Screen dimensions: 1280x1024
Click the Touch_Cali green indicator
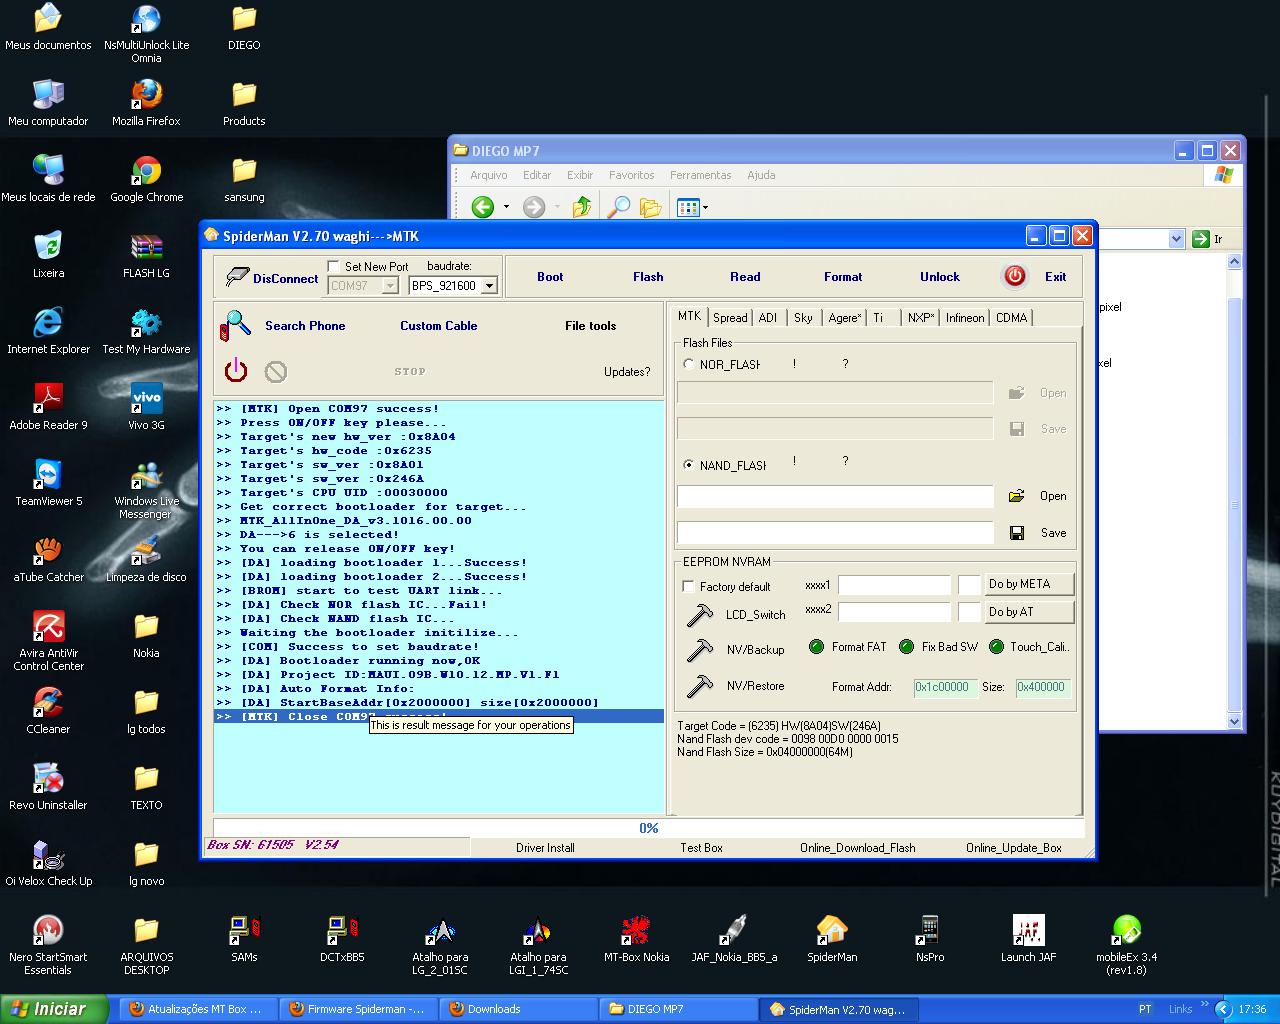pos(996,647)
